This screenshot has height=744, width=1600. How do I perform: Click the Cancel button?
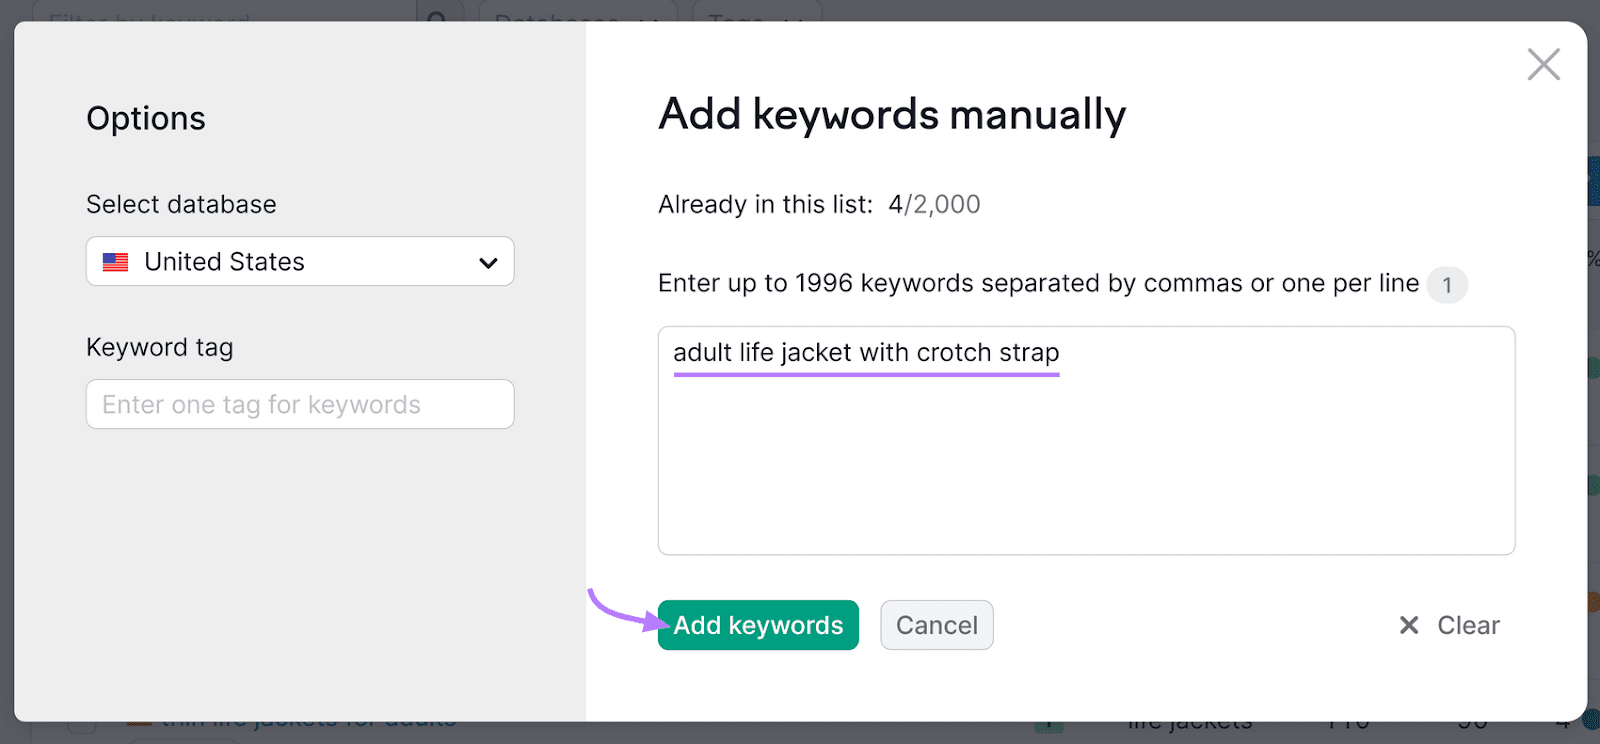pos(937,625)
